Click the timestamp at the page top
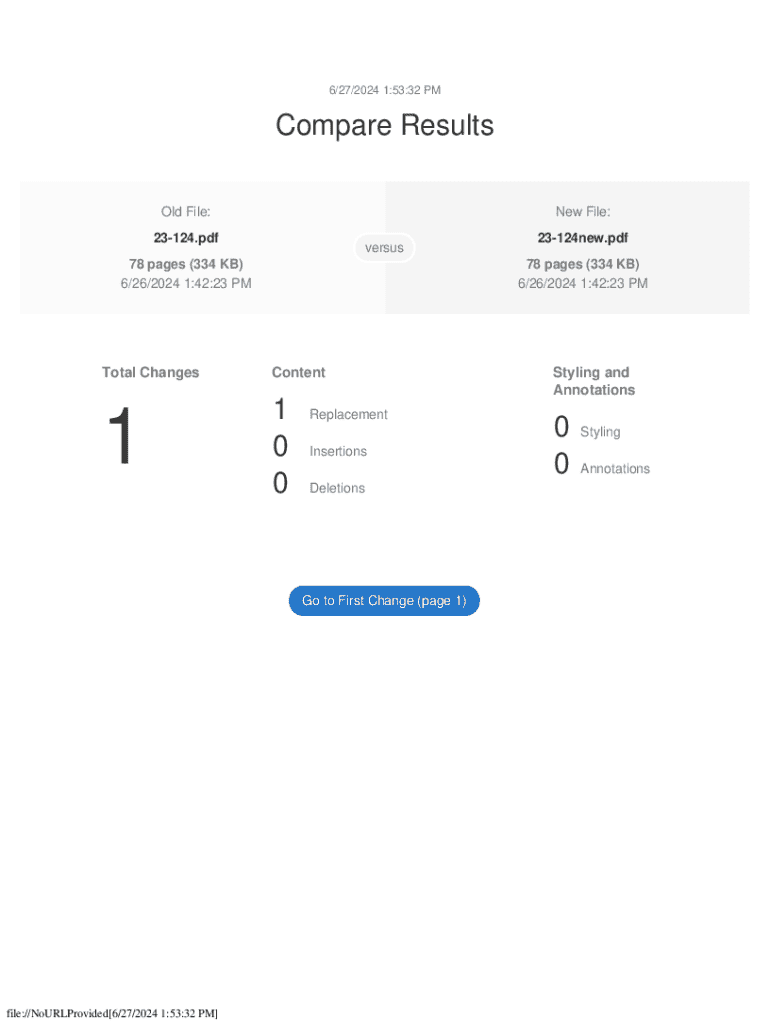The height and width of the screenshot is (1024, 770). pos(384,91)
